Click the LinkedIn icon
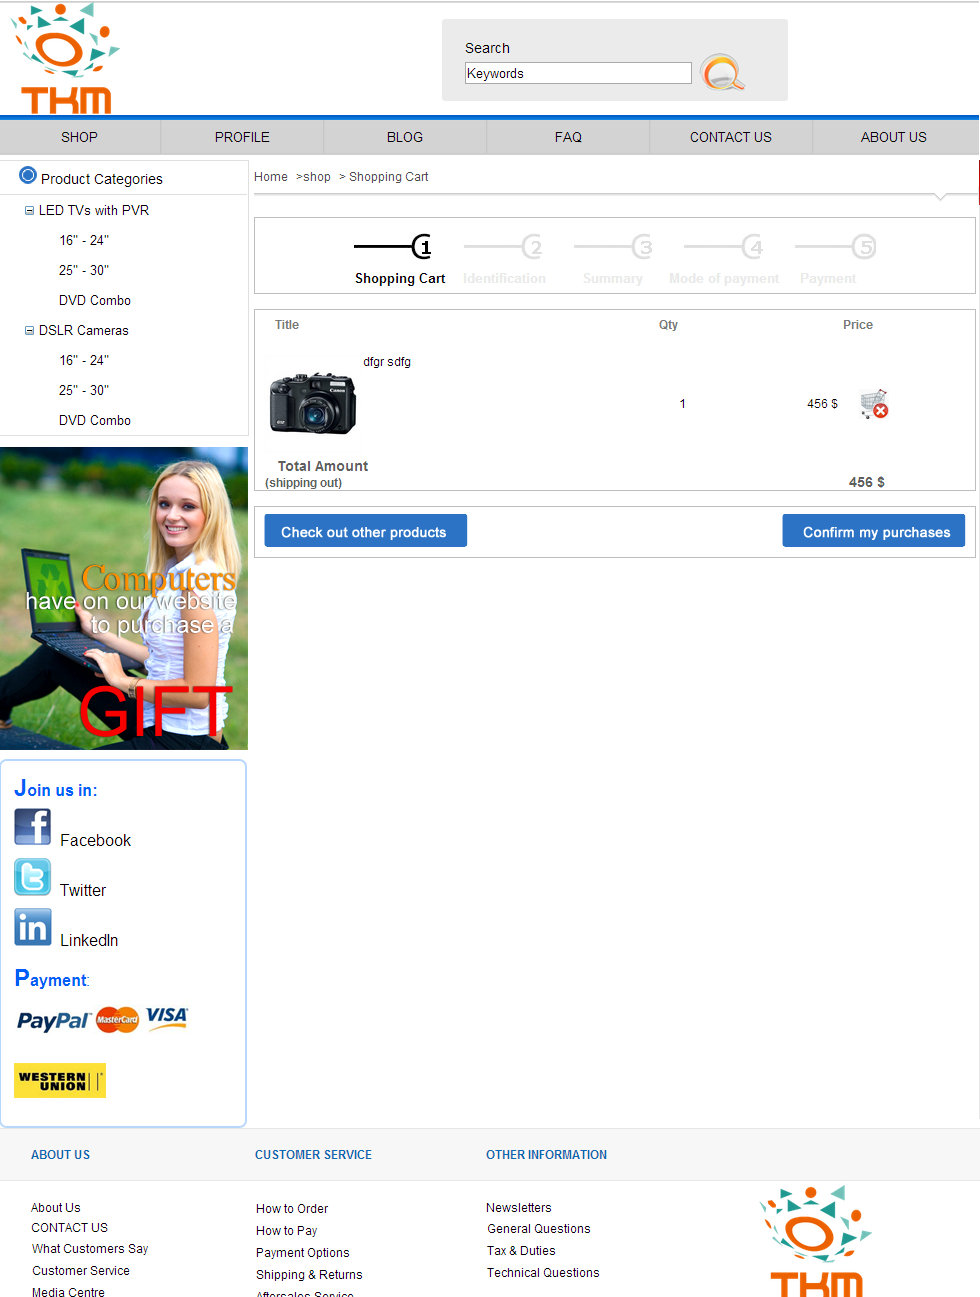The width and height of the screenshot is (980, 1297). [x=32, y=927]
